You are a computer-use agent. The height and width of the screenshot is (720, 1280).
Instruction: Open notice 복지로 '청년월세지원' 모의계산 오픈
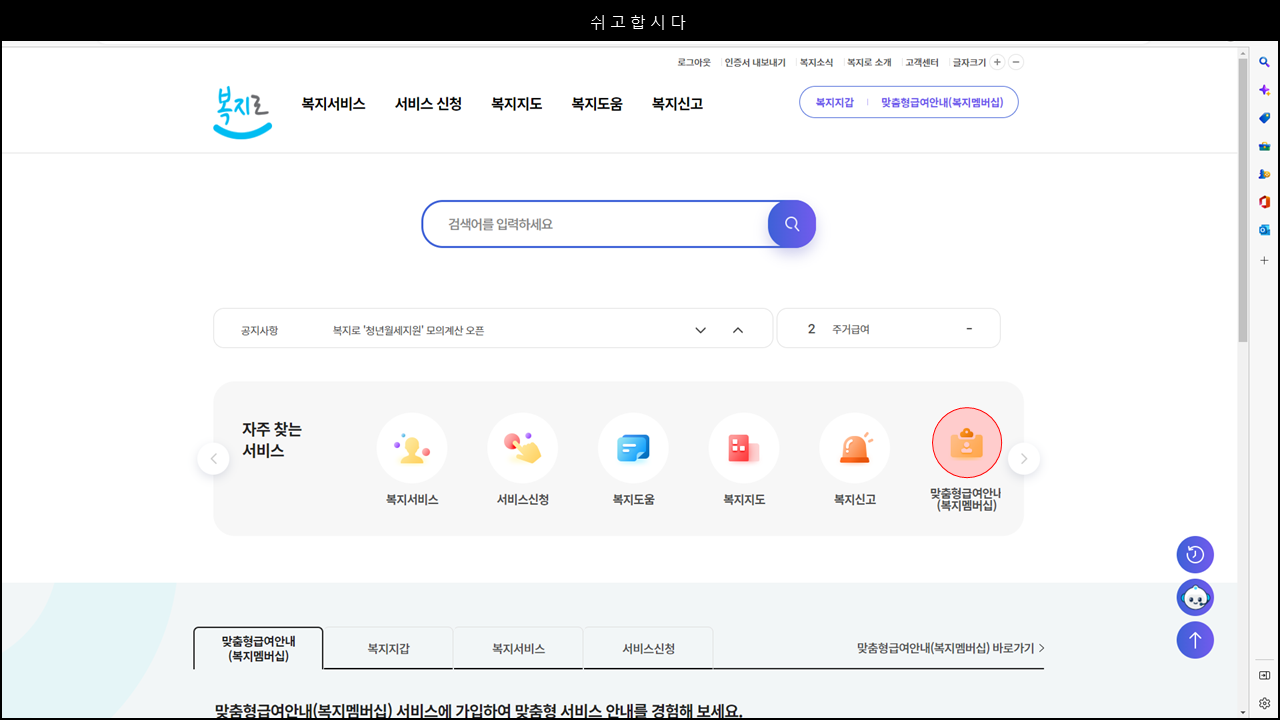(x=408, y=330)
